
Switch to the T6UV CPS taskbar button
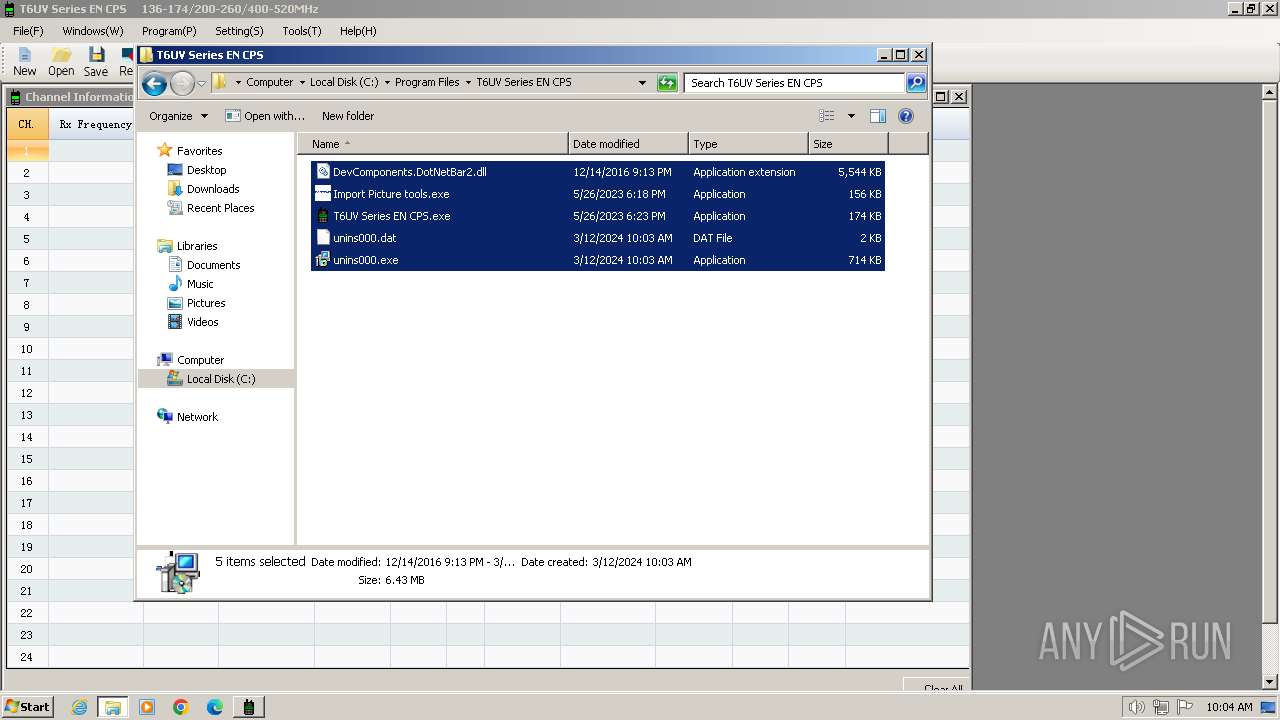coord(249,707)
